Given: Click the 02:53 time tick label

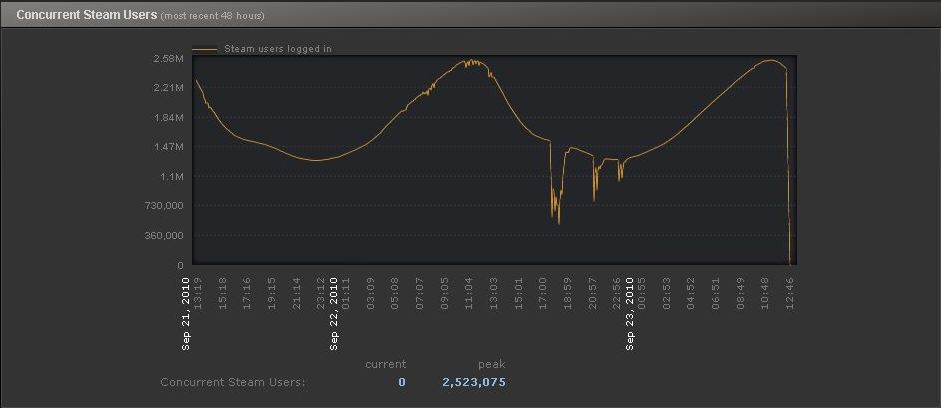Looking at the screenshot, I should [x=666, y=293].
